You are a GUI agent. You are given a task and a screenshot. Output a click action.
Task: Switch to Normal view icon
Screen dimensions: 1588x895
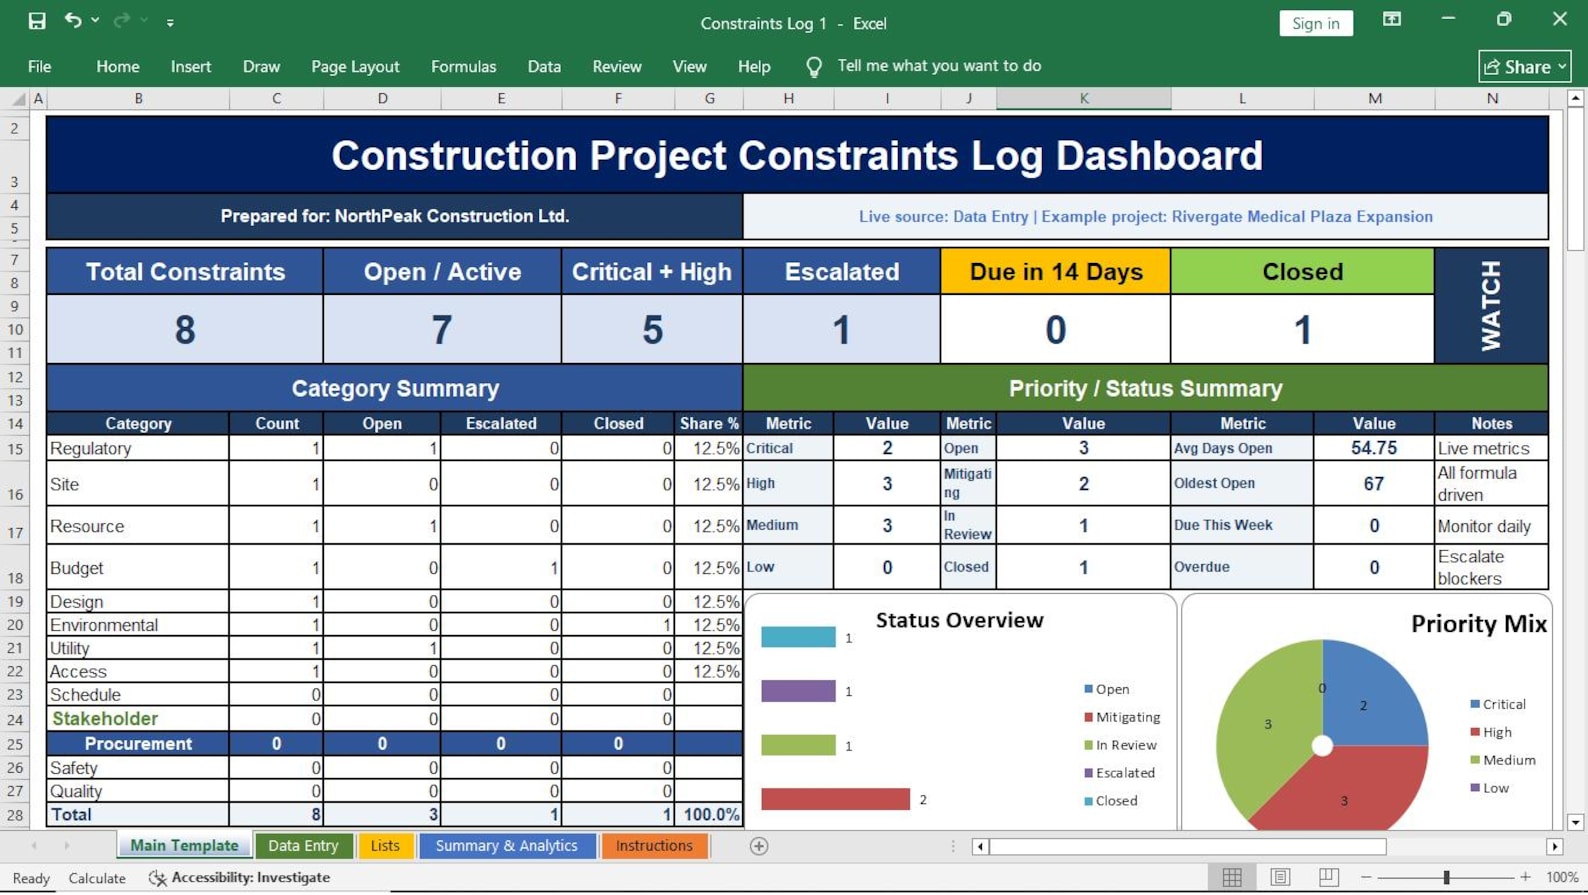[1232, 877]
